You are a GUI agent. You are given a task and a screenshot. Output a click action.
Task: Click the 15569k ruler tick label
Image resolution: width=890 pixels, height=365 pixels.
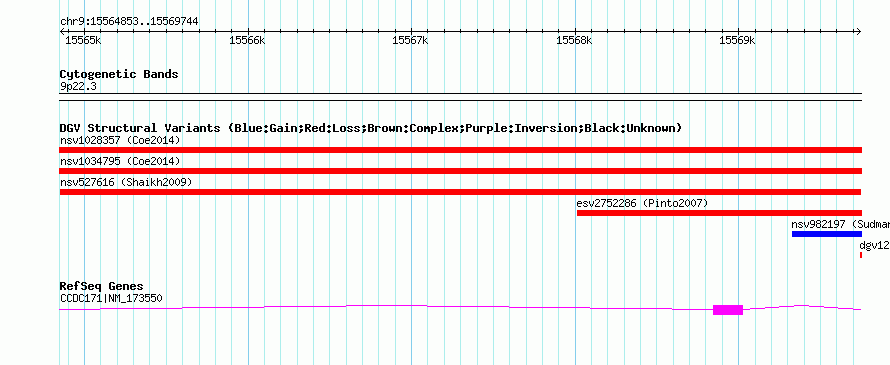737,40
